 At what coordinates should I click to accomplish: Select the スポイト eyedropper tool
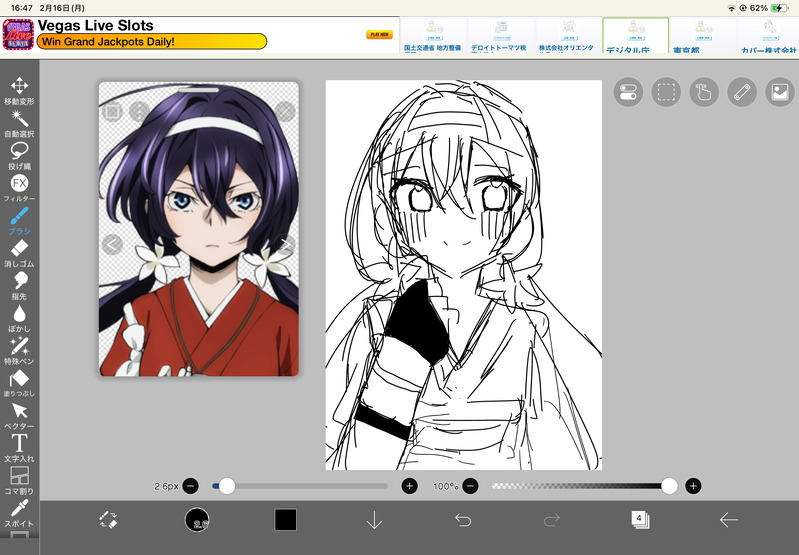coord(19,513)
